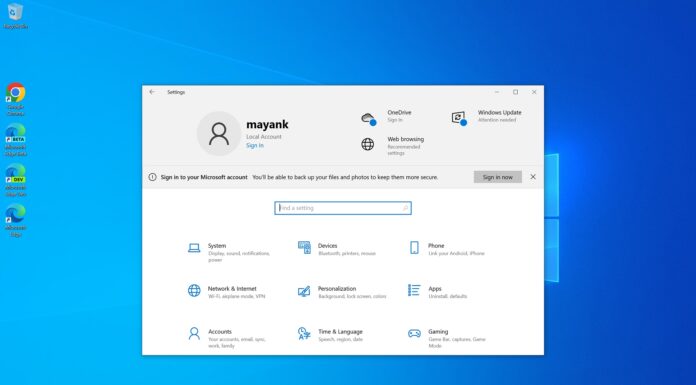The width and height of the screenshot is (696, 385).
Task: Click the Sign in now button
Action: coord(498,177)
